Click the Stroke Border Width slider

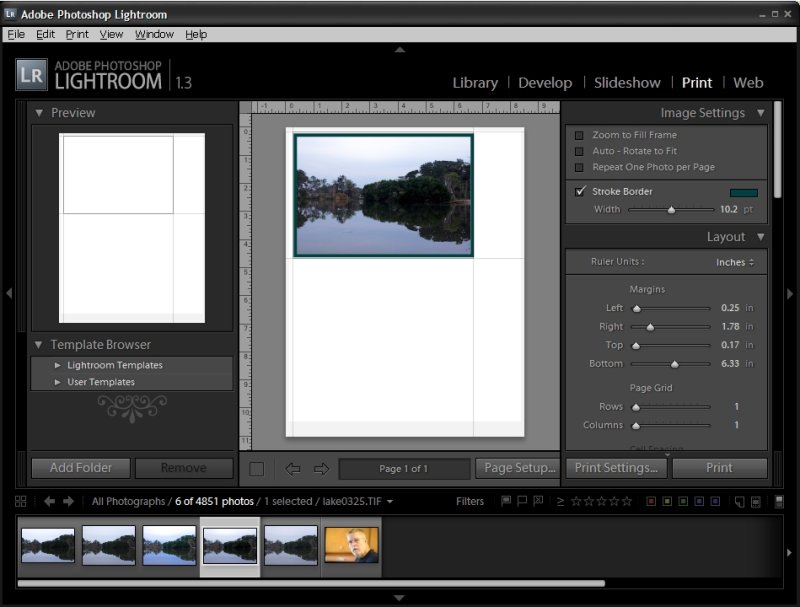pos(671,210)
